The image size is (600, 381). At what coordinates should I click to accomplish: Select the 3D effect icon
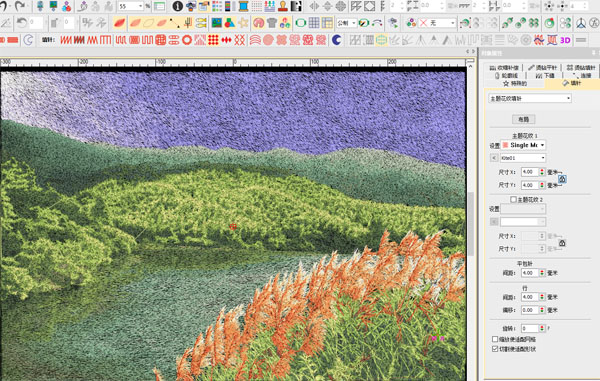click(x=565, y=40)
